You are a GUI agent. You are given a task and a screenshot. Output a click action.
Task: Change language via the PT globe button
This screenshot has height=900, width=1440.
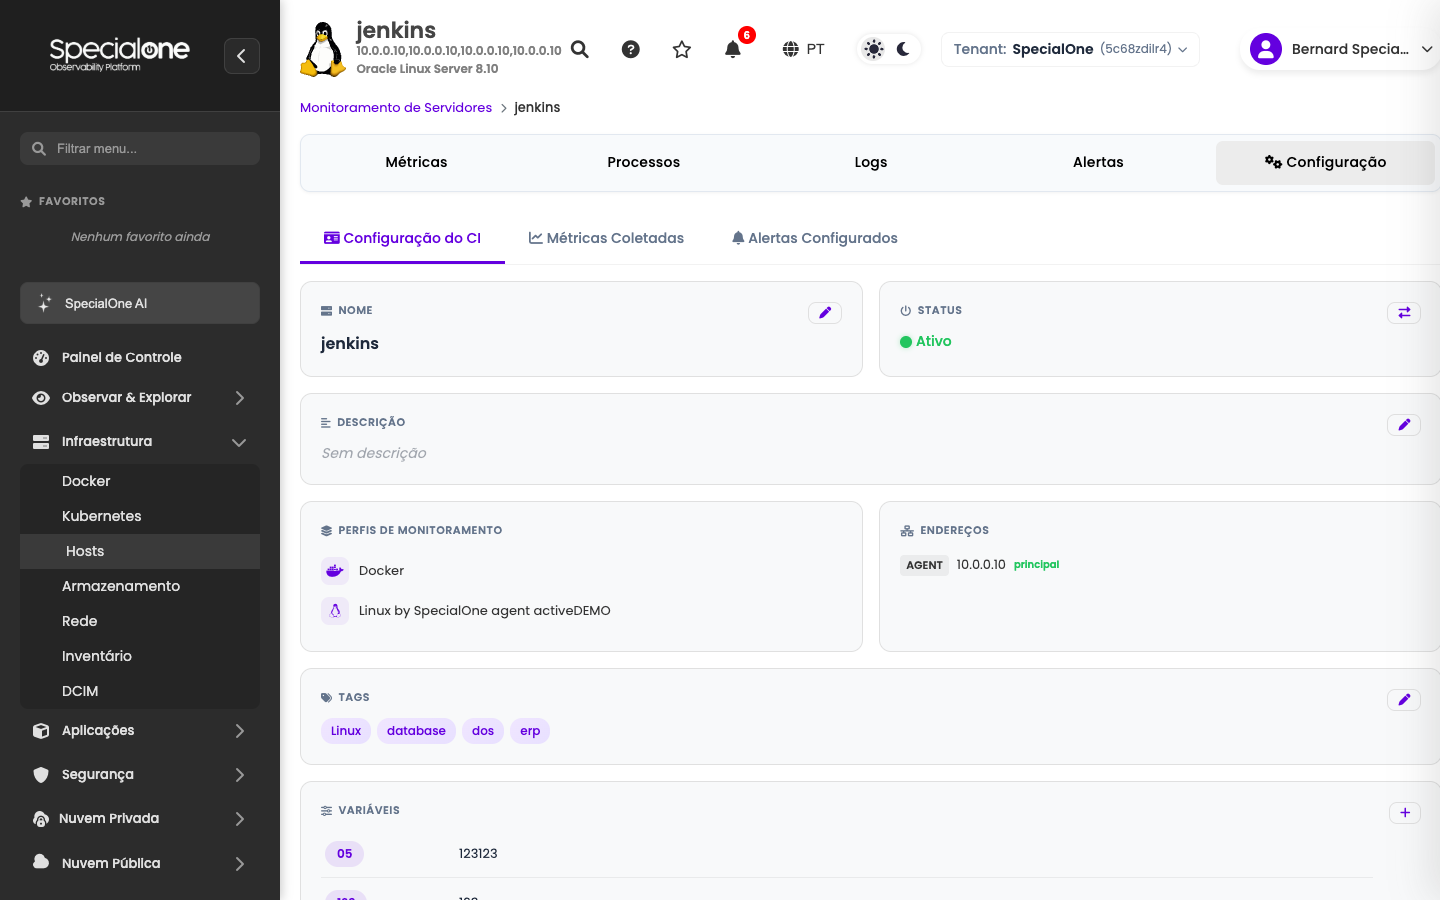pos(804,49)
